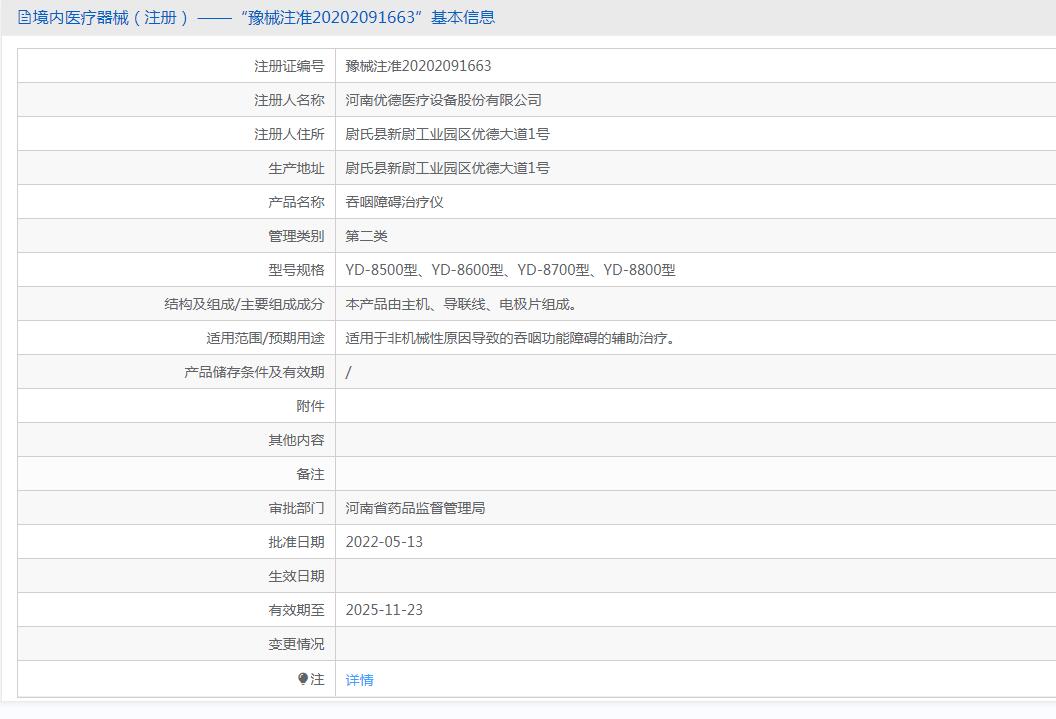The width and height of the screenshot is (1056, 719).
Task: Click the 注册人住所 label
Action: pos(289,134)
